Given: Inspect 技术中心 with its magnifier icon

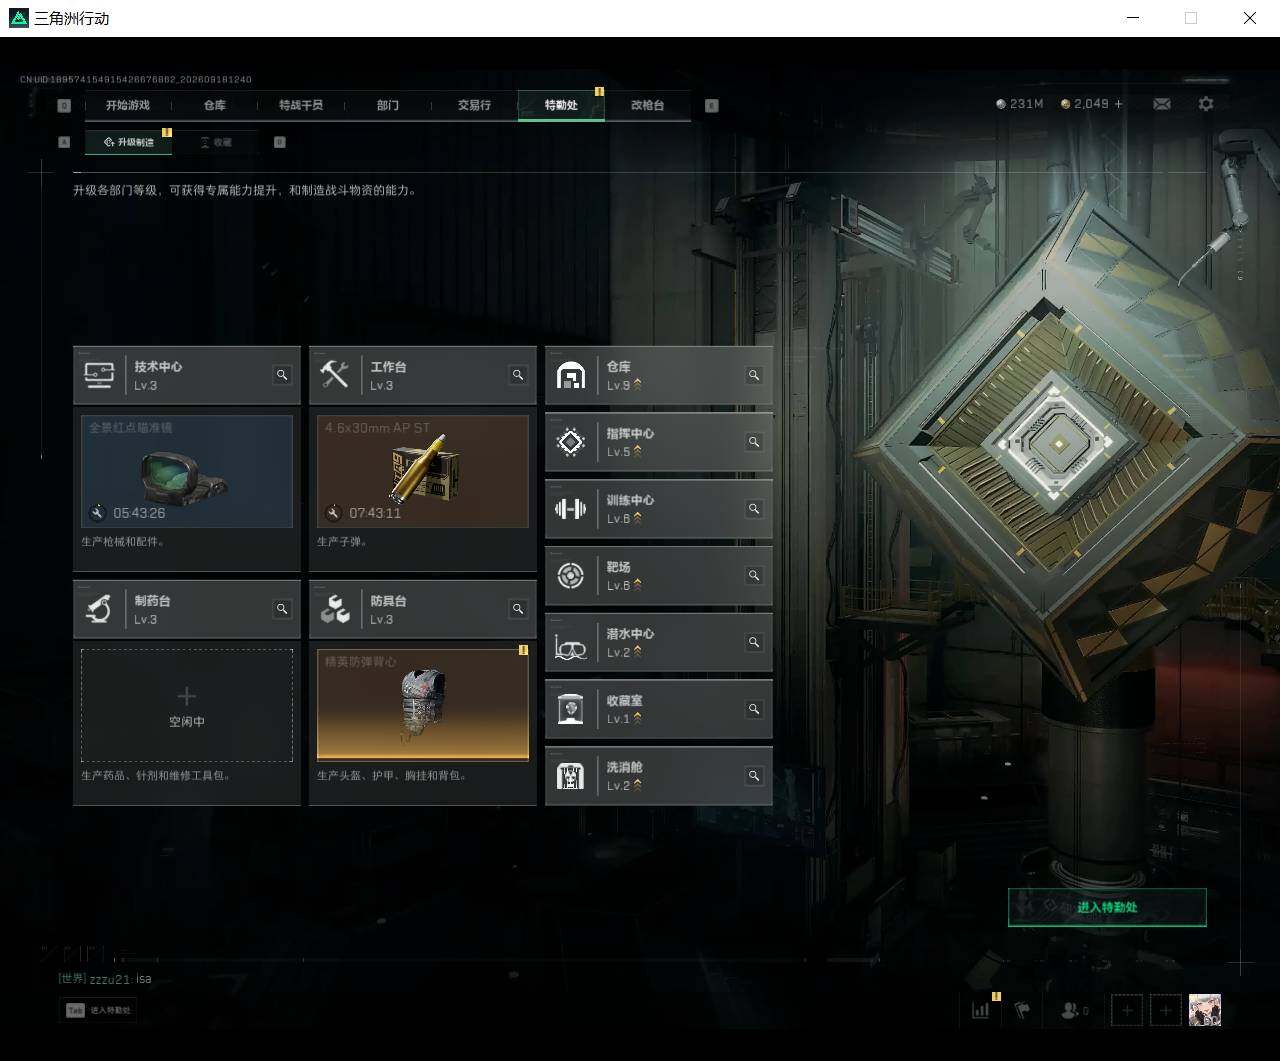Looking at the screenshot, I should [x=282, y=375].
